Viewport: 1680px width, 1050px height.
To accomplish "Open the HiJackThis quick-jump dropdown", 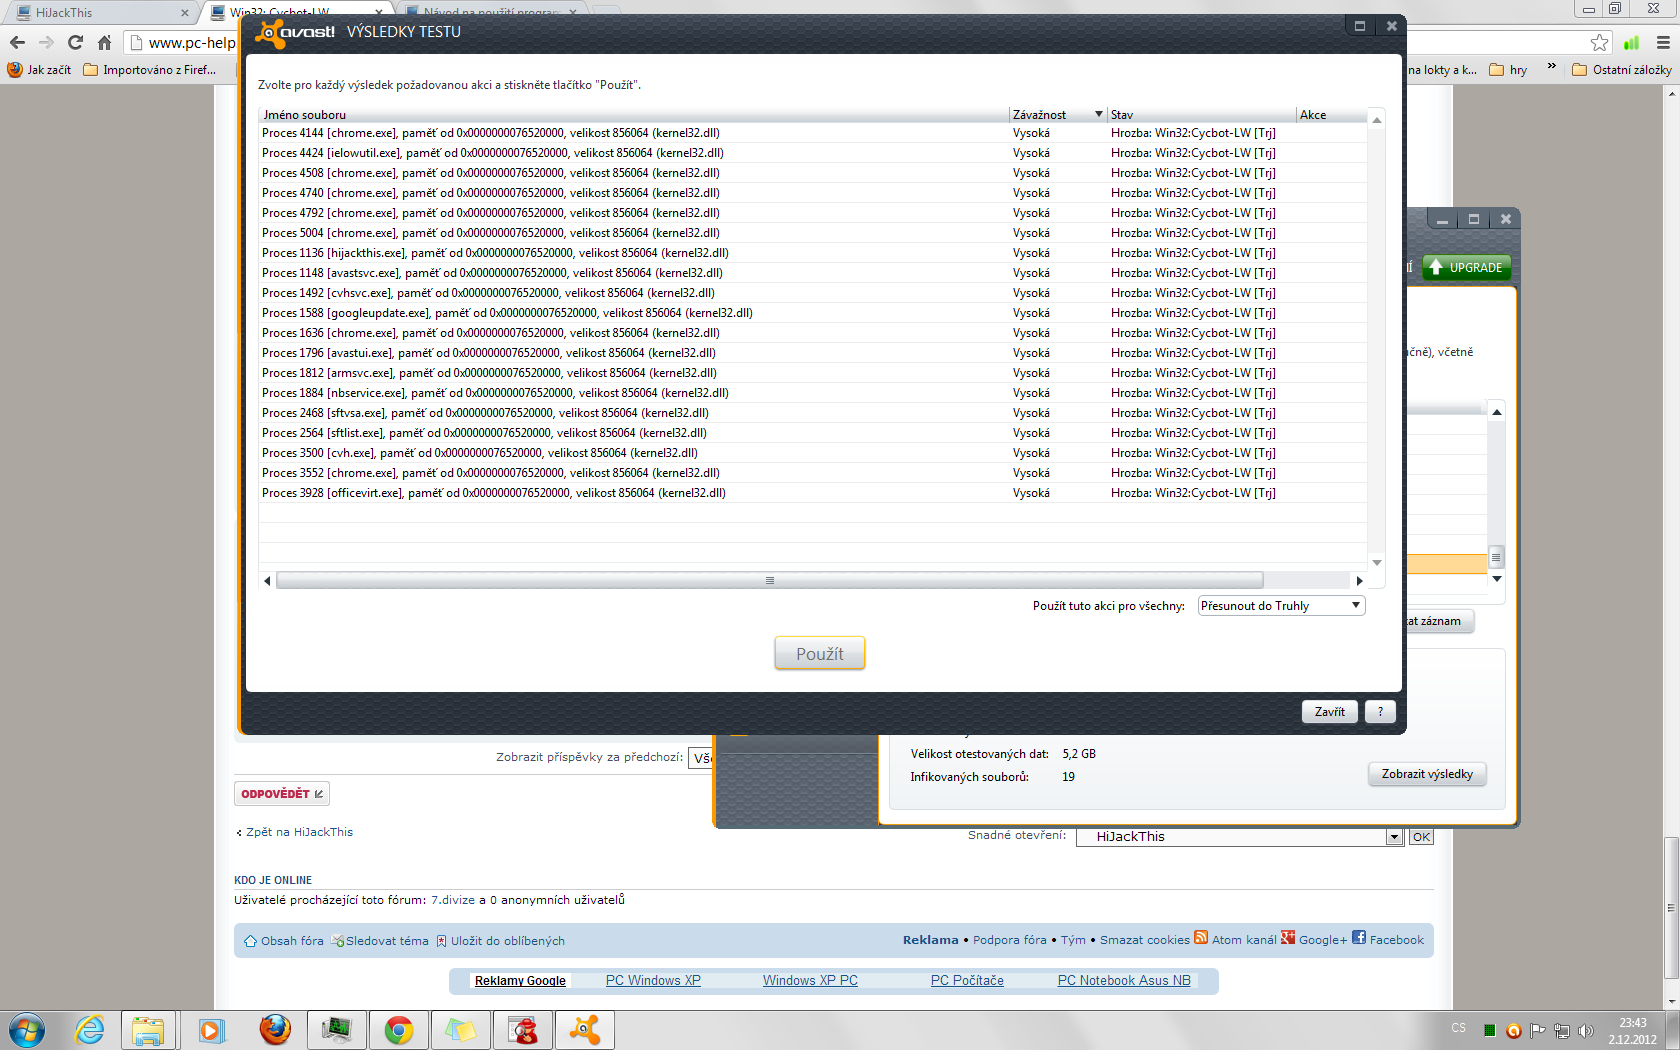I will click(1240, 837).
